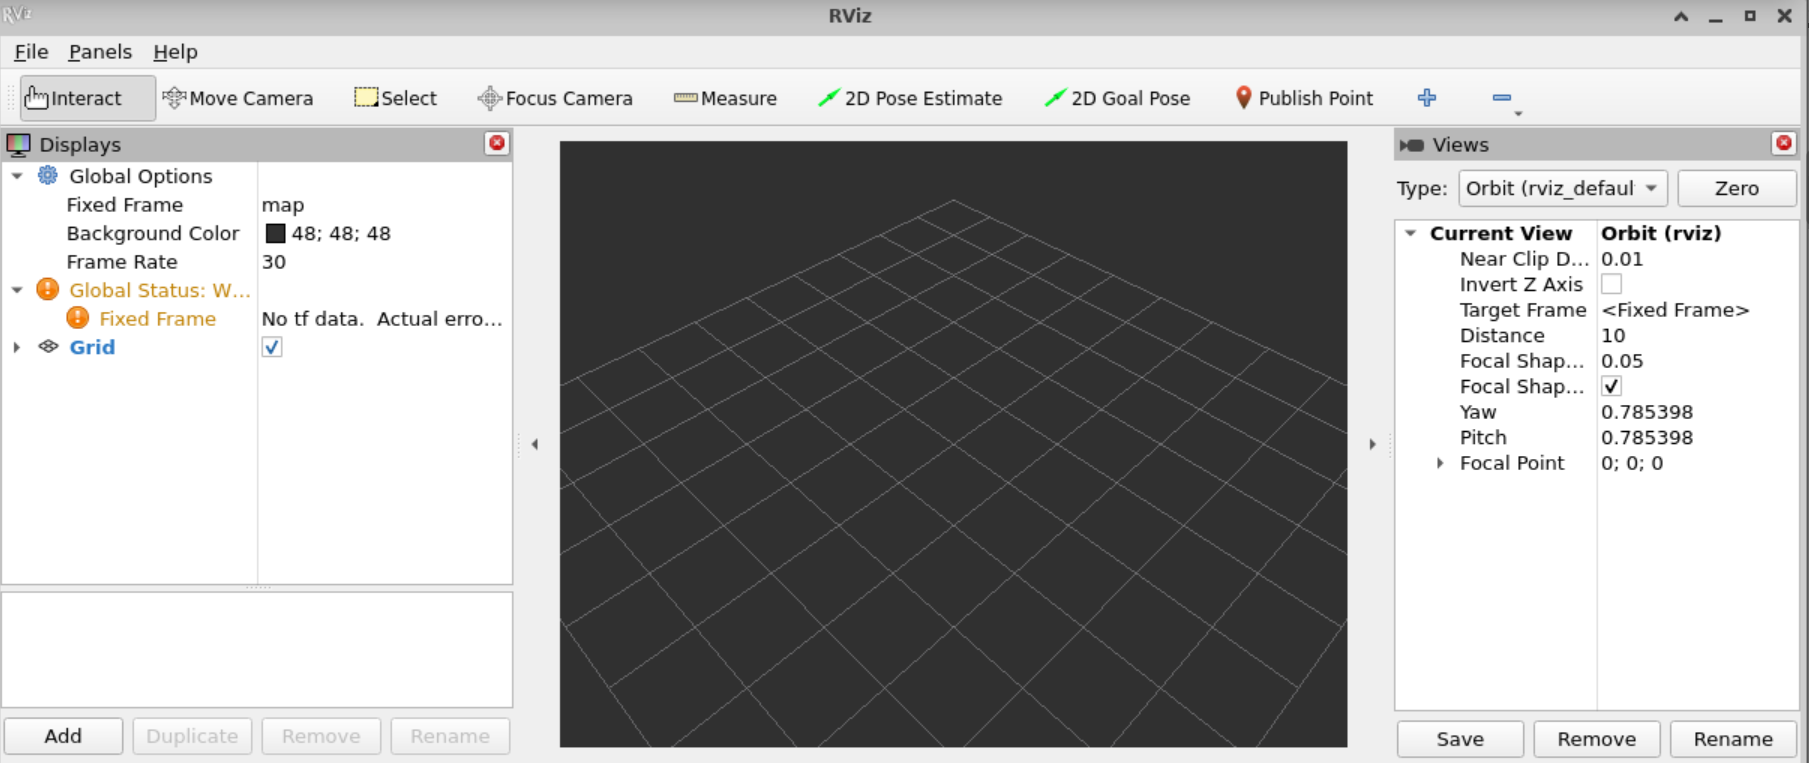Screen dimensions: 1809x763
Task: Click the Focus Camera tool
Action: (x=555, y=98)
